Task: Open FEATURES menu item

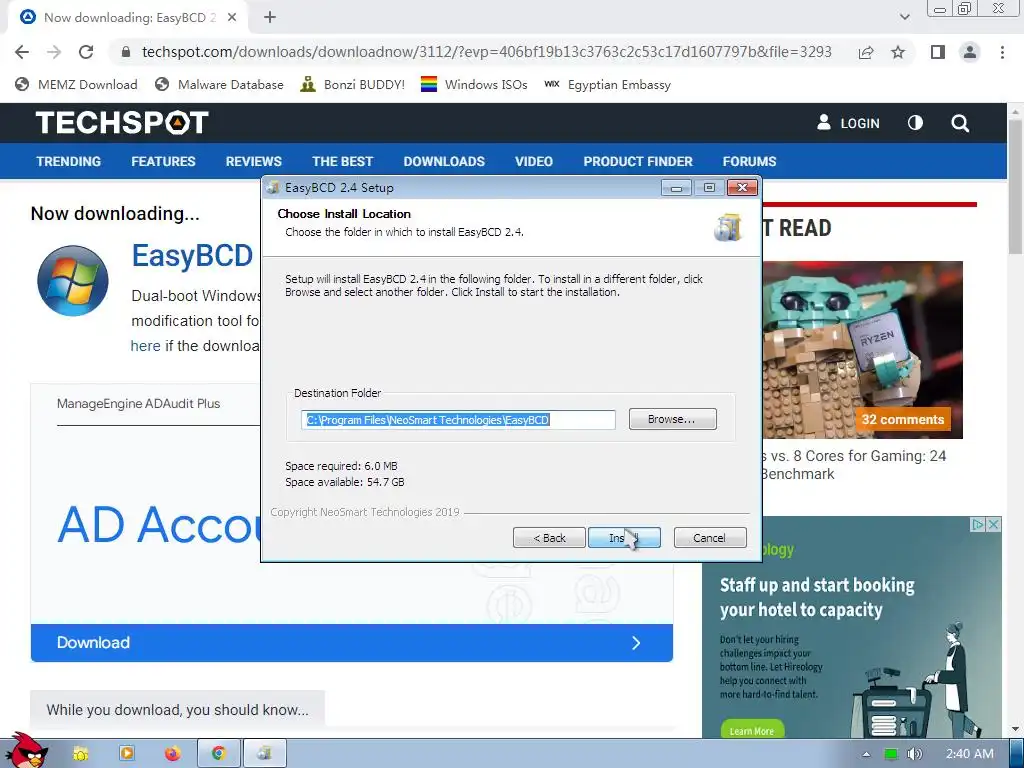Action: point(163,161)
